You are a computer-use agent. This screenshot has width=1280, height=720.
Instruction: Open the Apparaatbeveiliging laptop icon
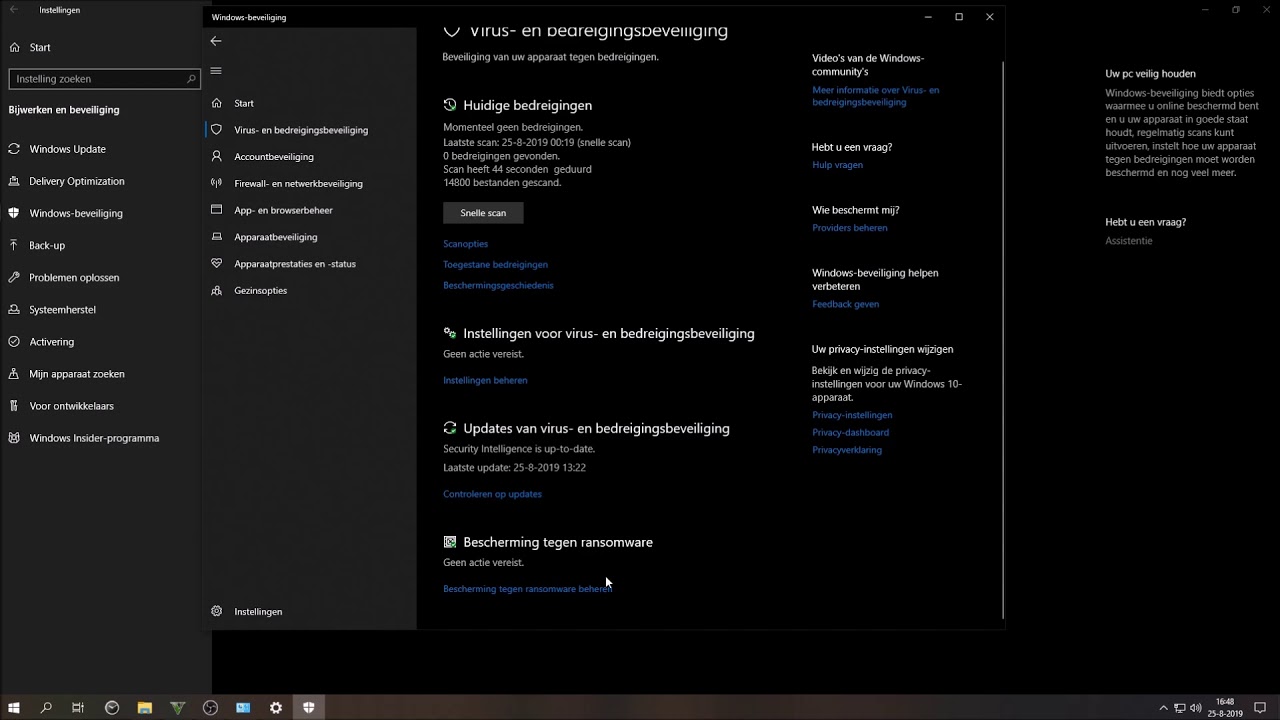click(x=216, y=237)
